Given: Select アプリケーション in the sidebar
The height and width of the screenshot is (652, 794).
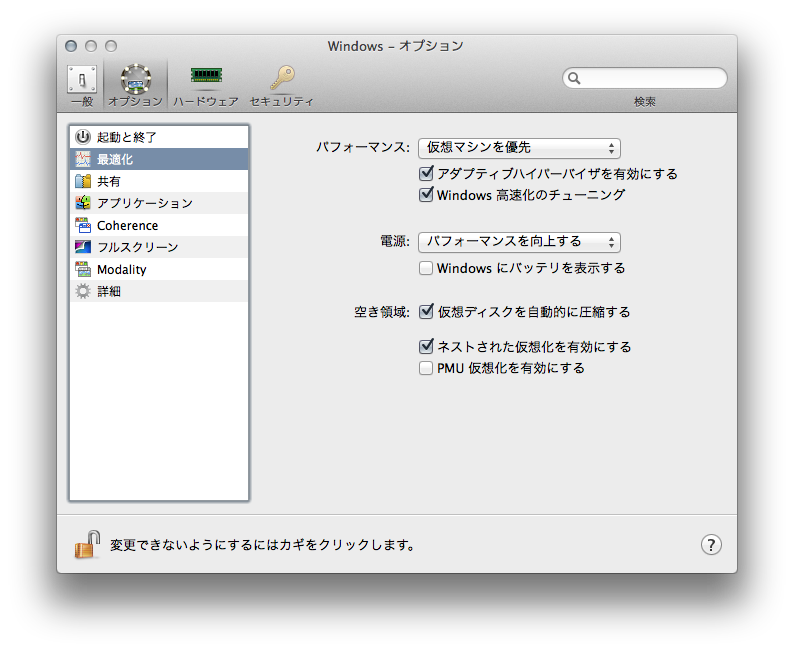Looking at the screenshot, I should click(159, 203).
